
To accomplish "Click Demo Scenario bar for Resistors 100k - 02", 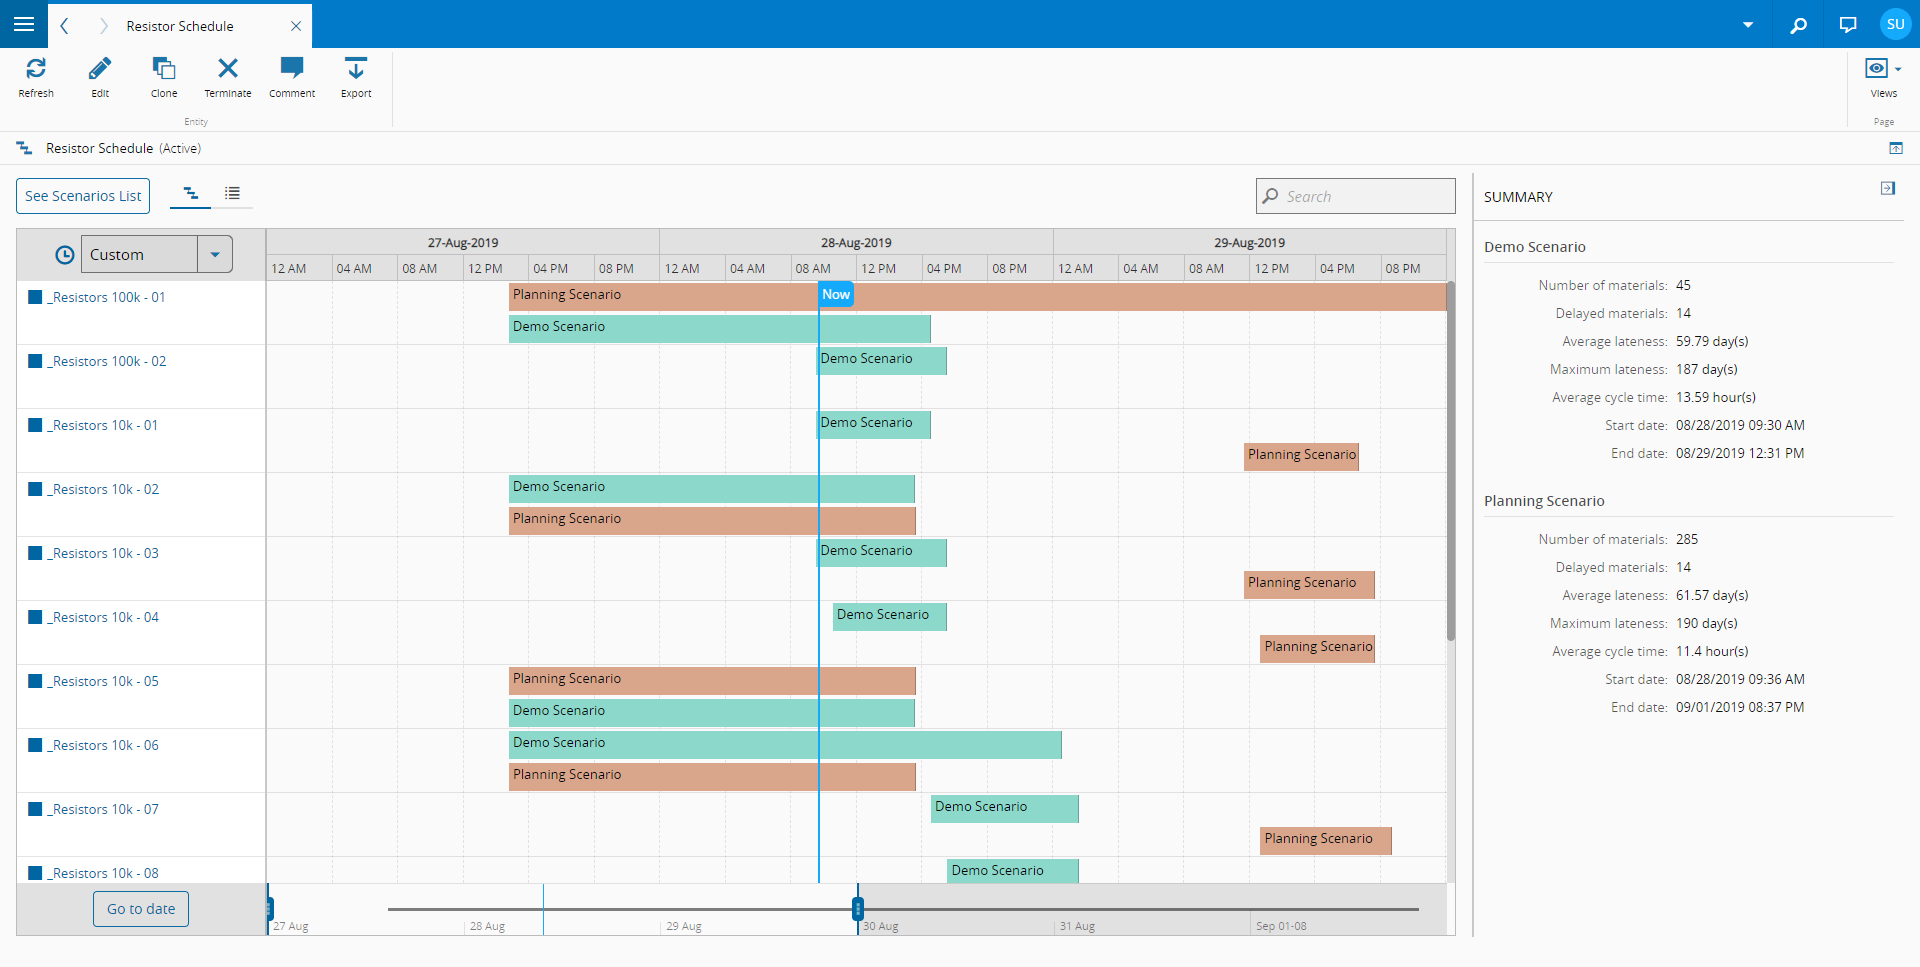I will pos(881,360).
